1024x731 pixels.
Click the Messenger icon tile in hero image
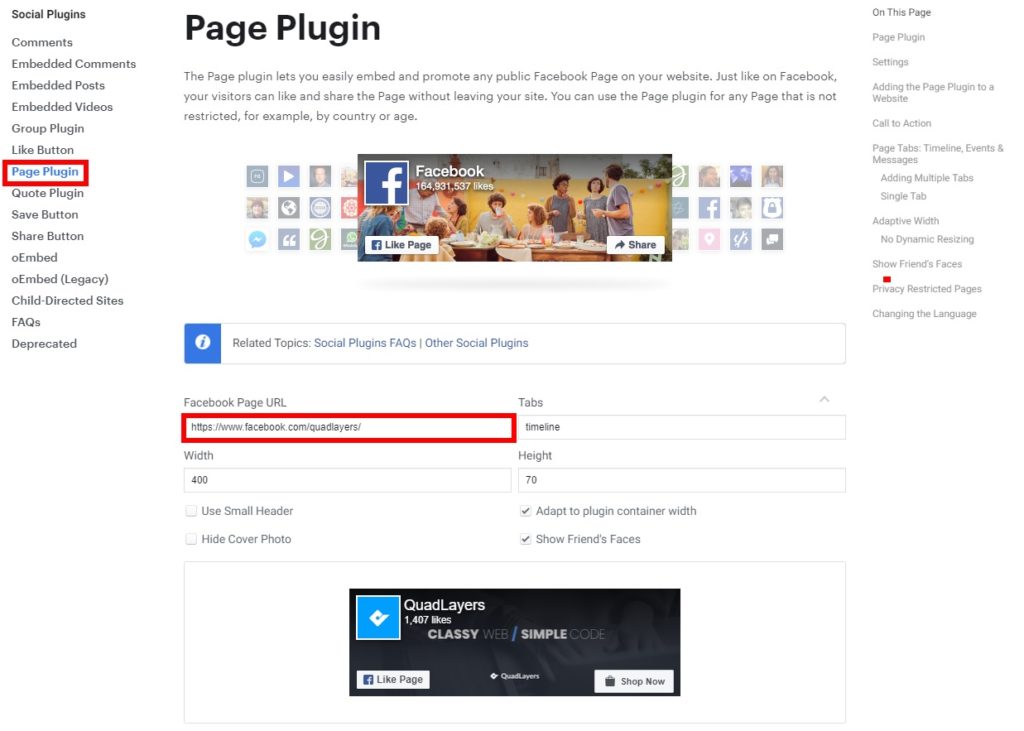pyautogui.click(x=257, y=239)
